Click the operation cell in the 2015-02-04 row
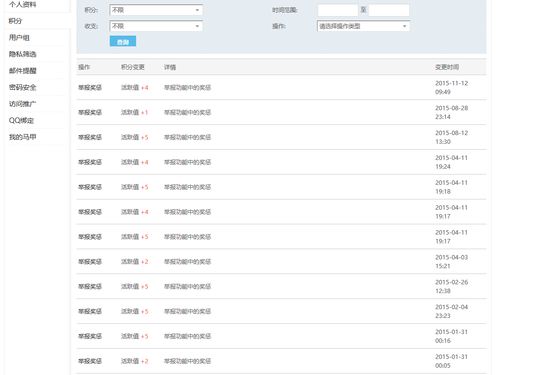Image resolution: width=560 pixels, height=375 pixels. point(90,311)
